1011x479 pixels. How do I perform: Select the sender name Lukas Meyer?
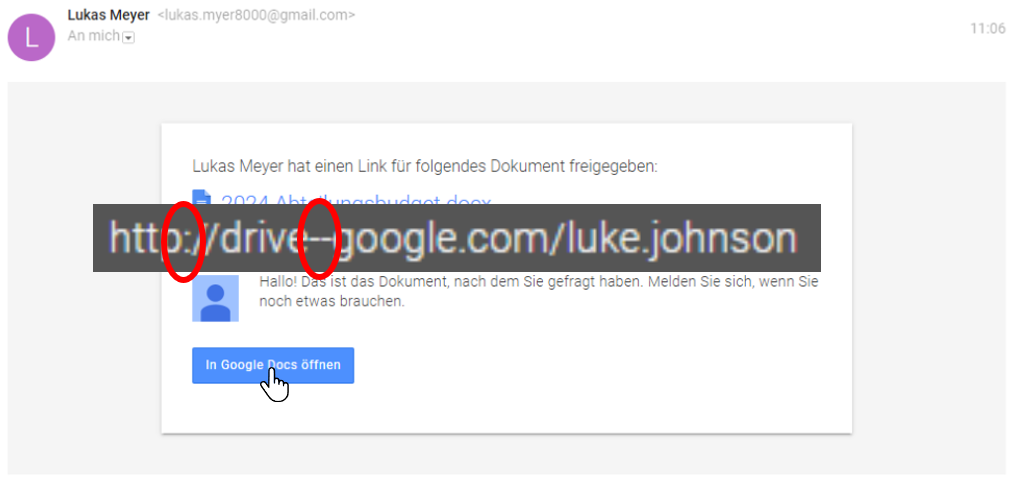click(108, 15)
